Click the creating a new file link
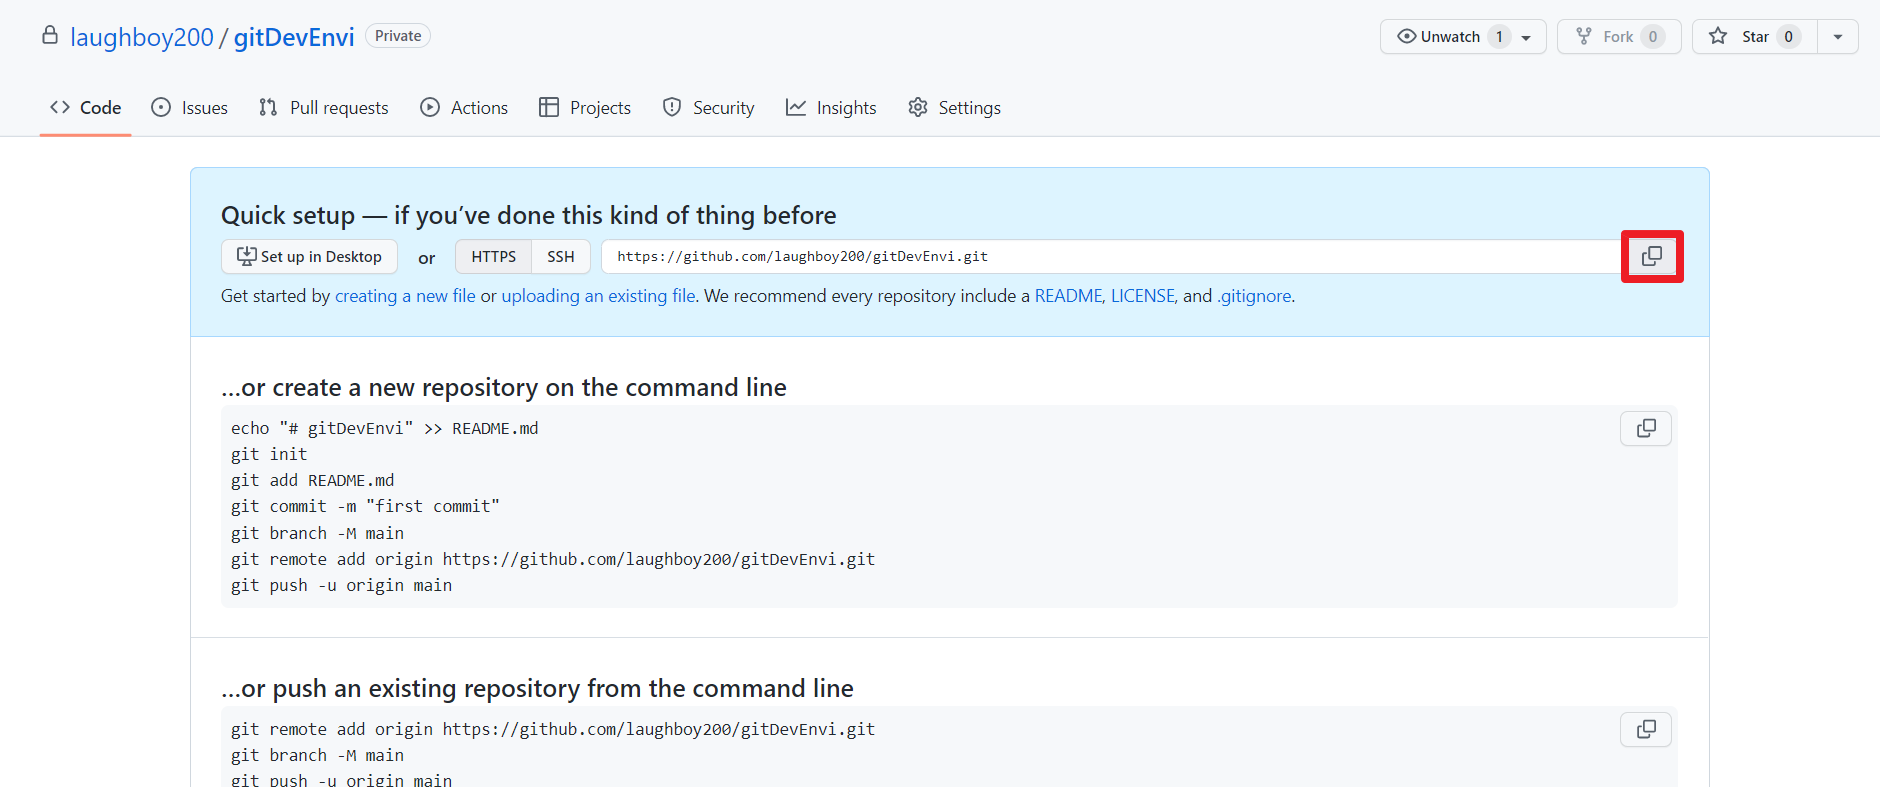This screenshot has width=1880, height=787. 405,296
